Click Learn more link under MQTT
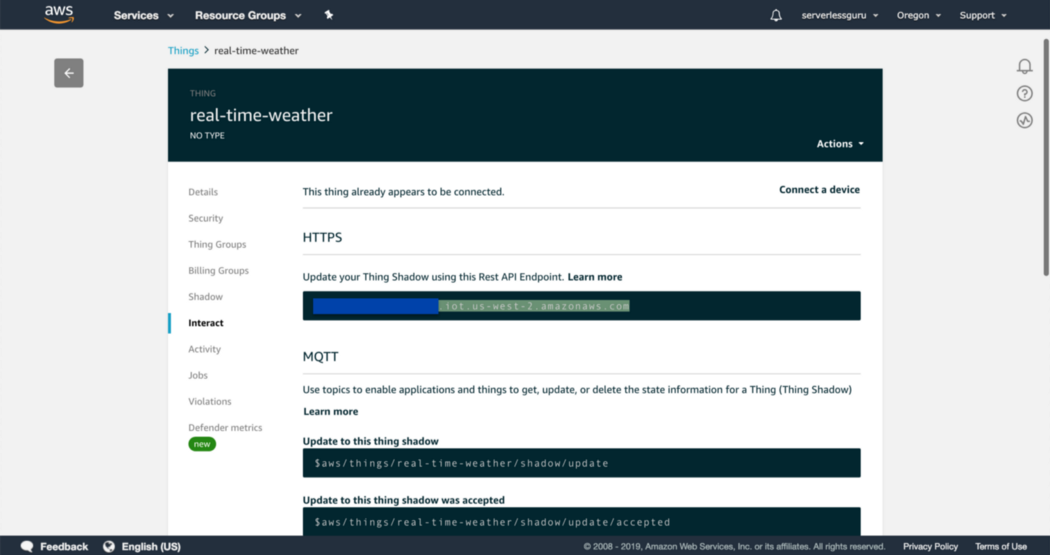The width and height of the screenshot is (1050, 555). 331,412
